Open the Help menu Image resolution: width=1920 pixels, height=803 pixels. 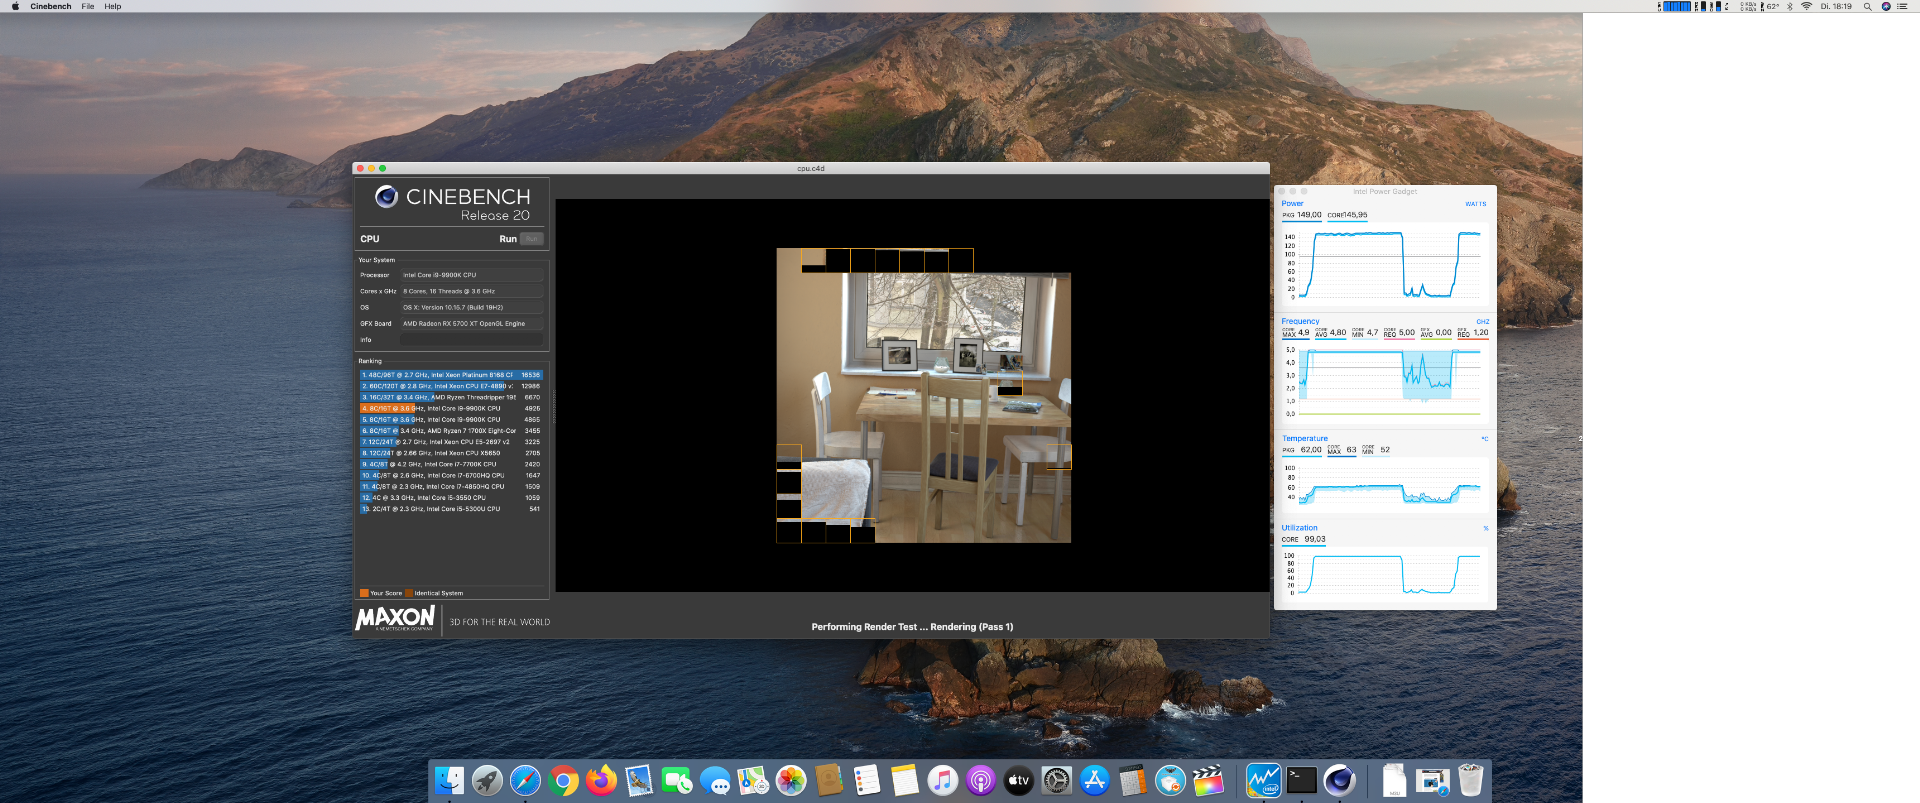pyautogui.click(x=113, y=6)
